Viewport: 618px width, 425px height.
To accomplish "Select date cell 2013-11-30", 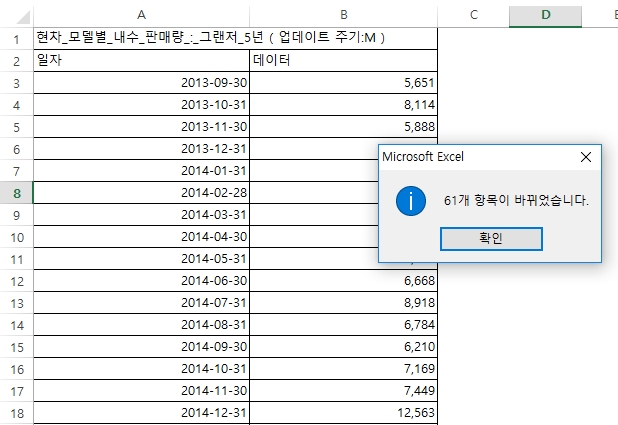I will point(141,127).
